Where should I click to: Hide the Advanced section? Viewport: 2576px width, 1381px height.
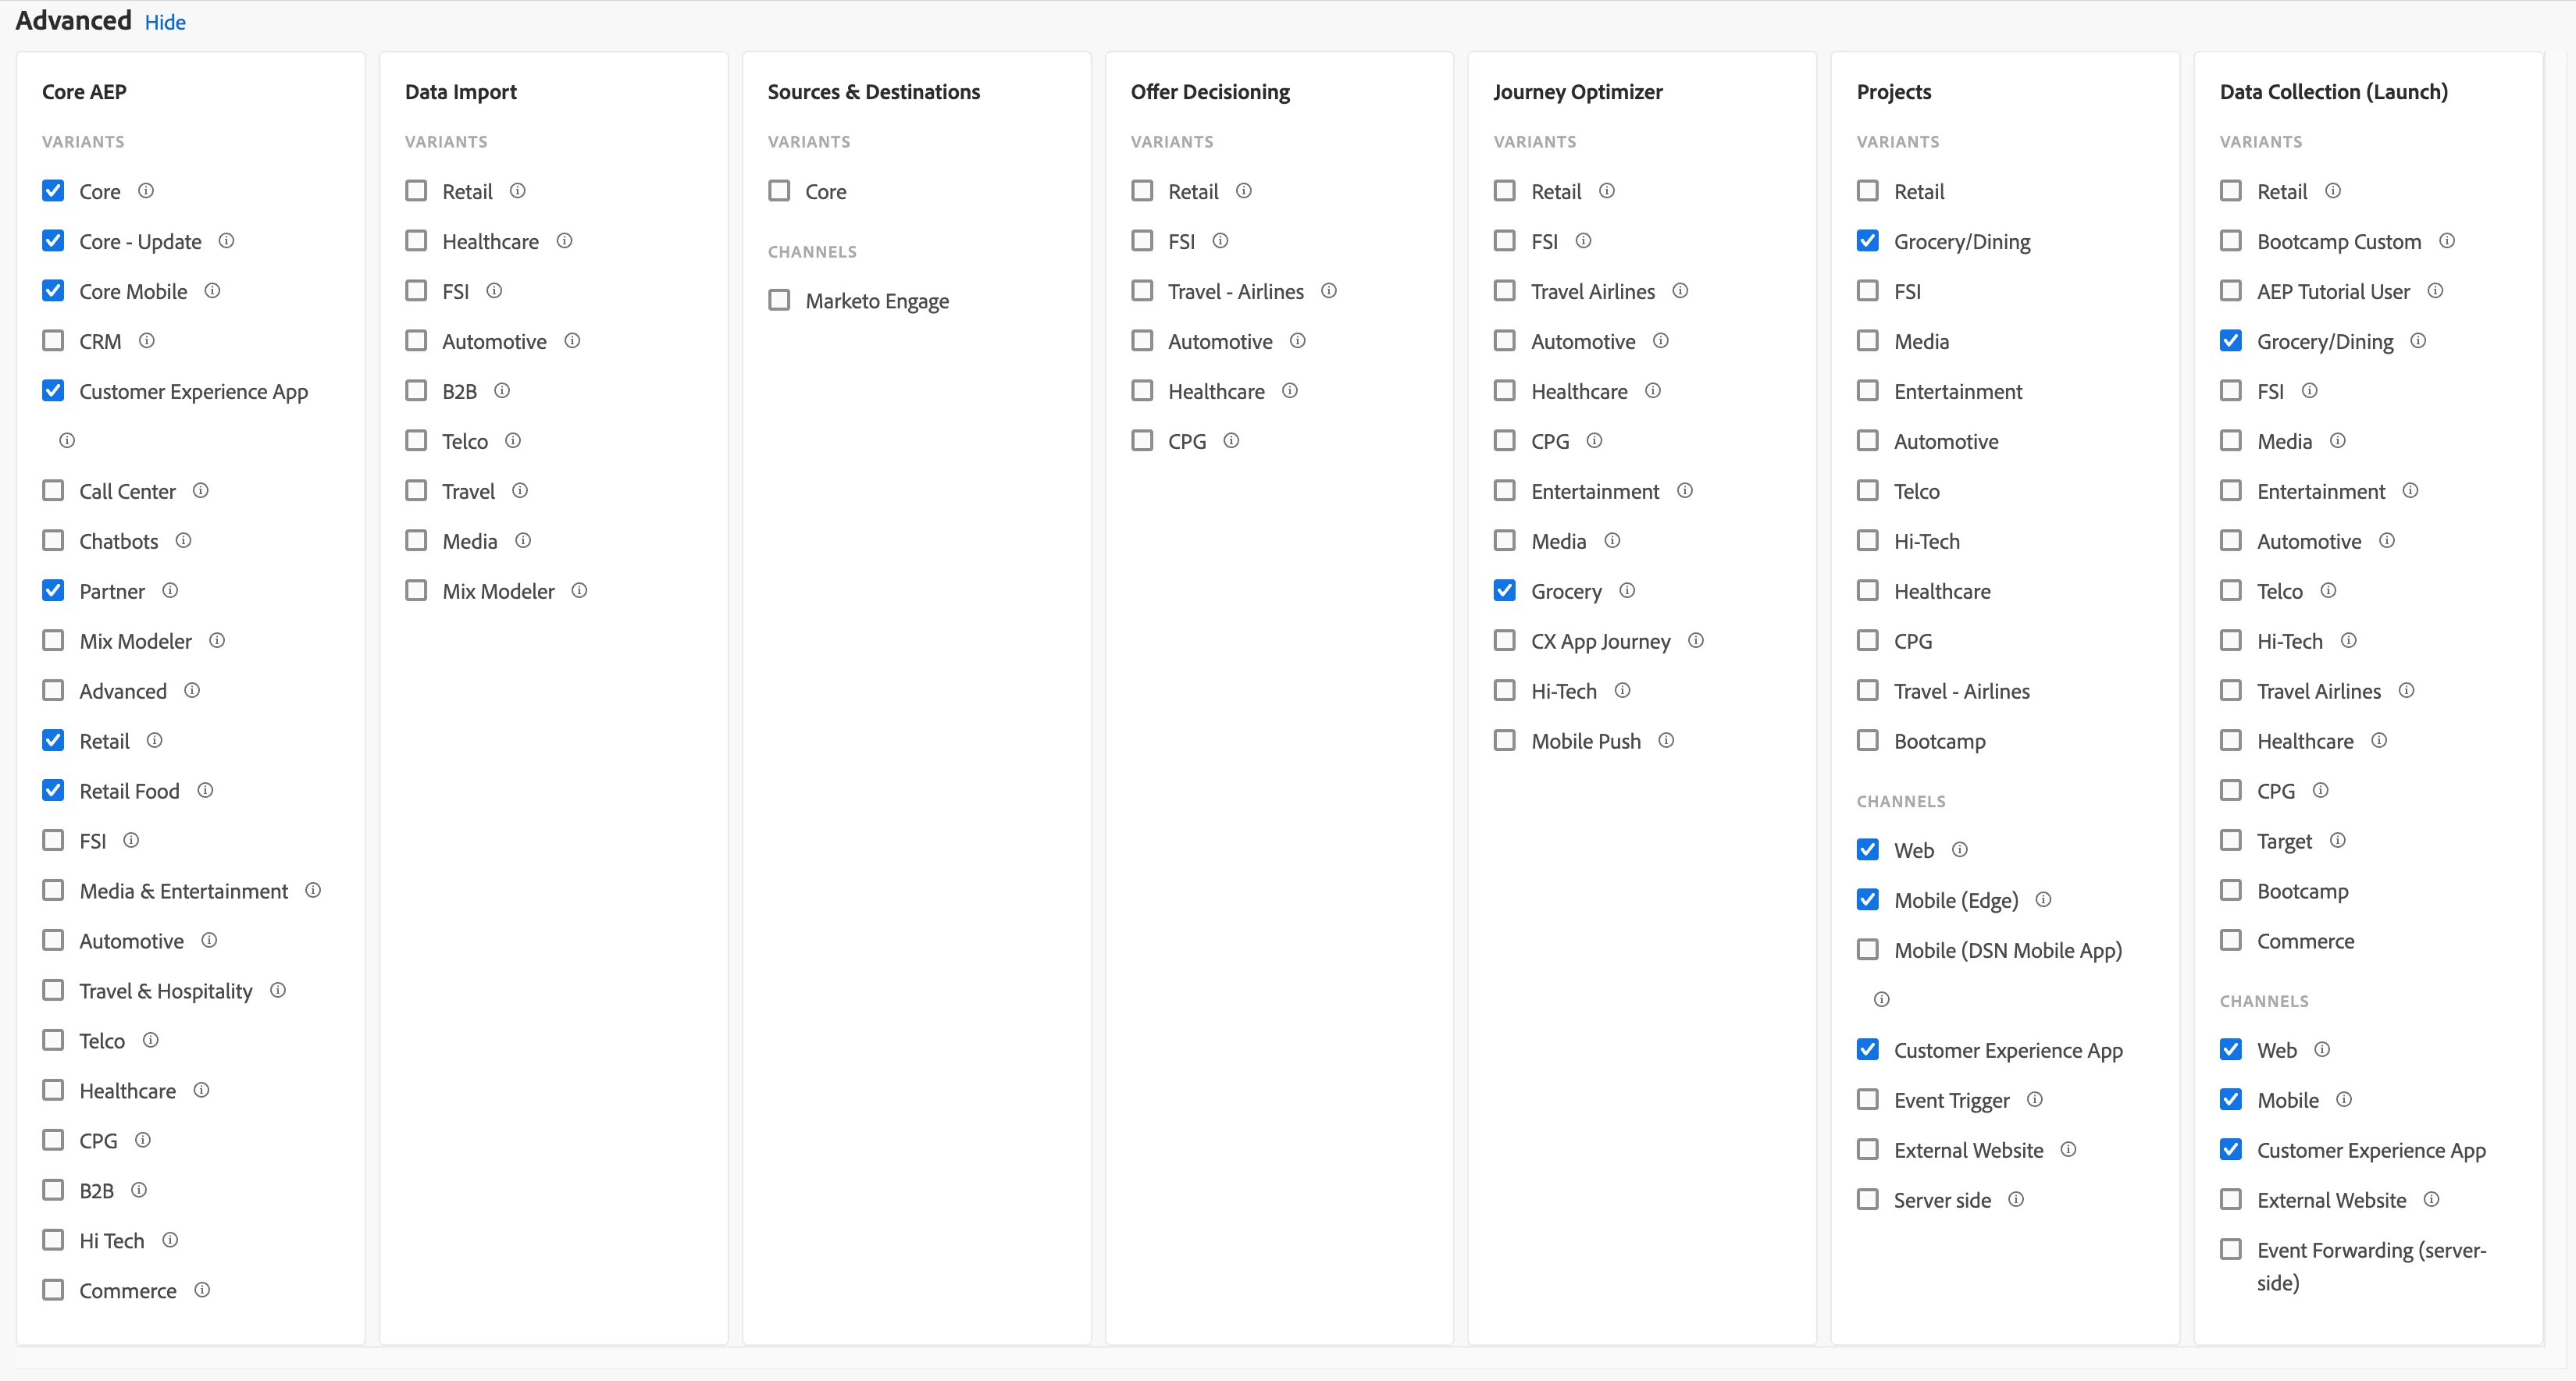coord(165,22)
